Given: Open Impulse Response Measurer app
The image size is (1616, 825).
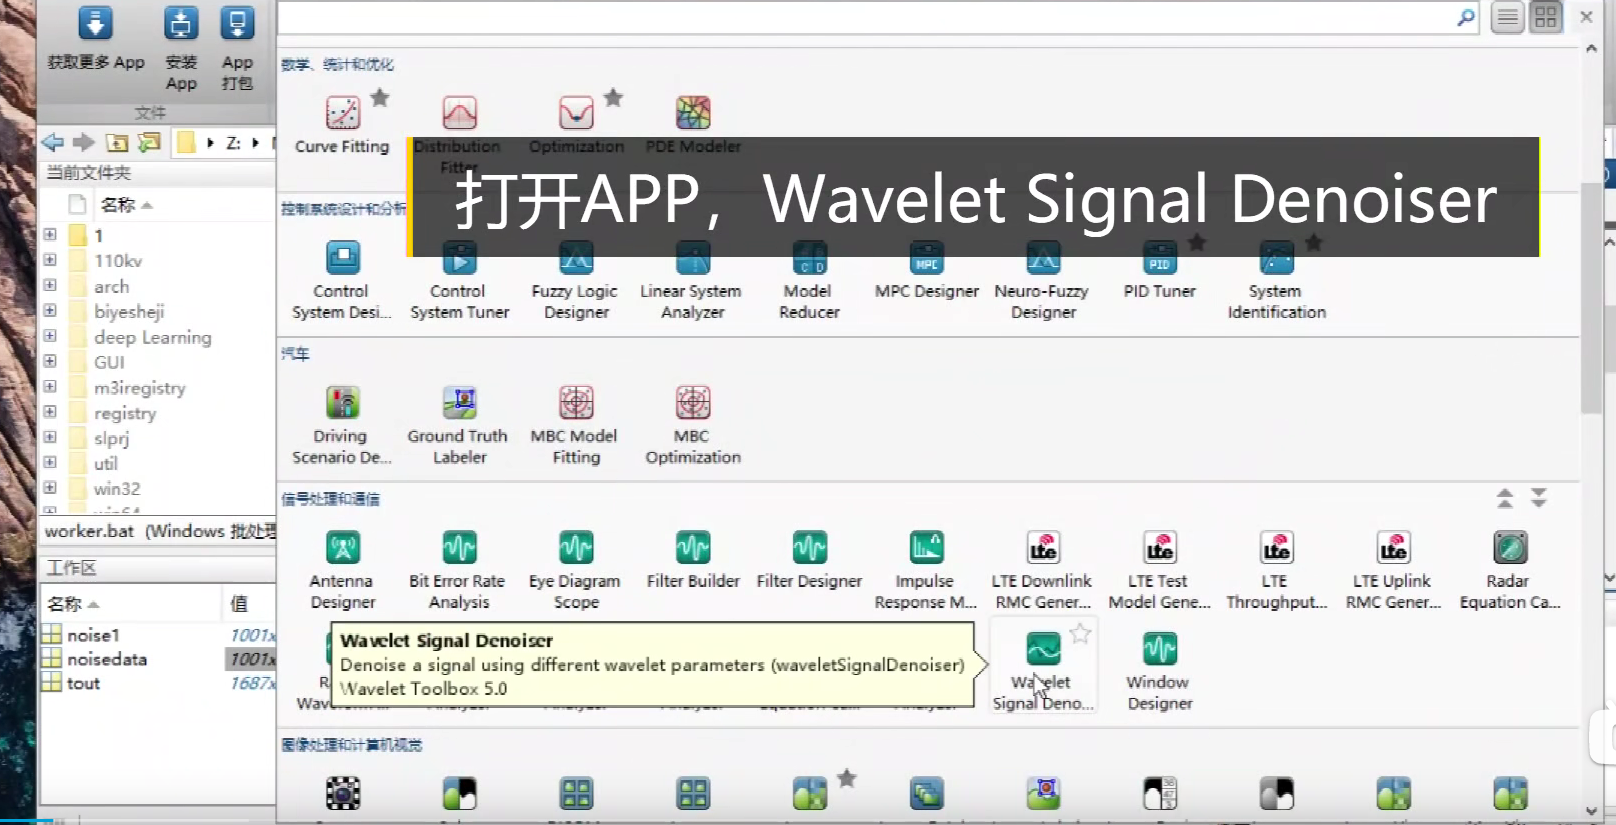Looking at the screenshot, I should pos(926,570).
